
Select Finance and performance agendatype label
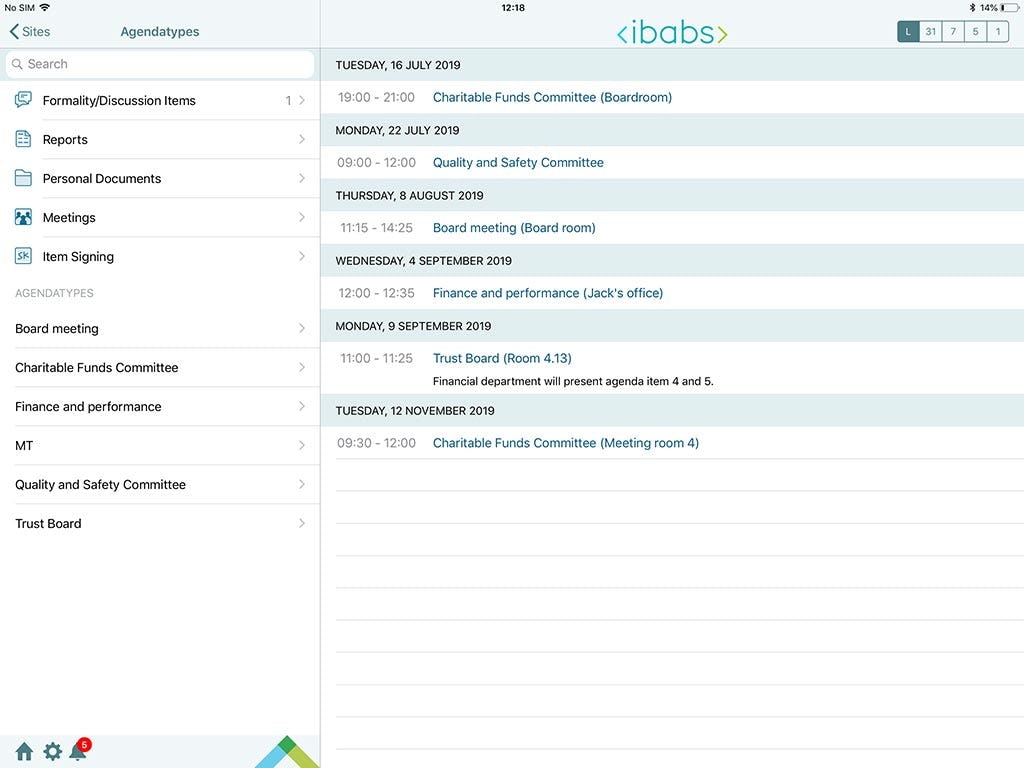tap(88, 407)
